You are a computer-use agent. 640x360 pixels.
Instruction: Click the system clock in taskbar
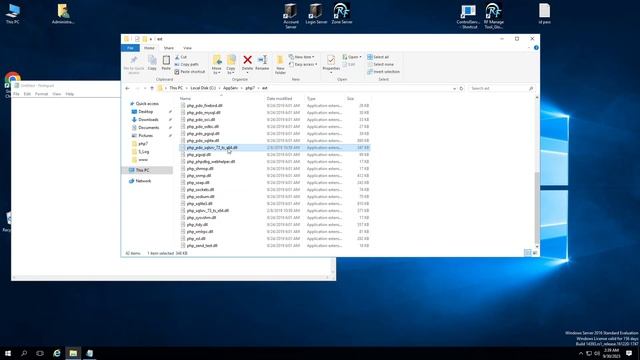(611, 353)
